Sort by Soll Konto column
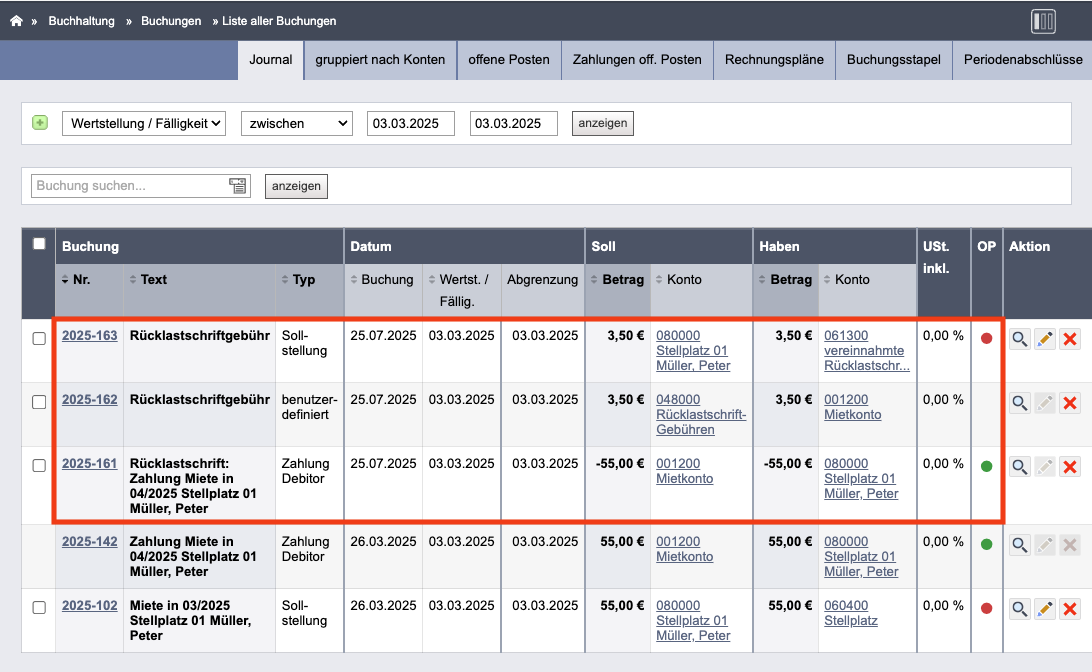The width and height of the screenshot is (1092, 672). [679, 279]
